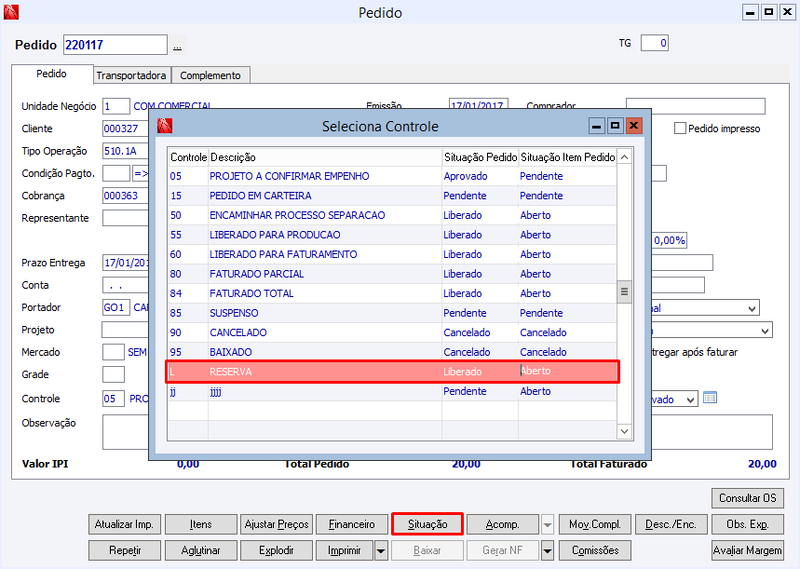Click the Situação button
800x569 pixels.
pos(428,524)
